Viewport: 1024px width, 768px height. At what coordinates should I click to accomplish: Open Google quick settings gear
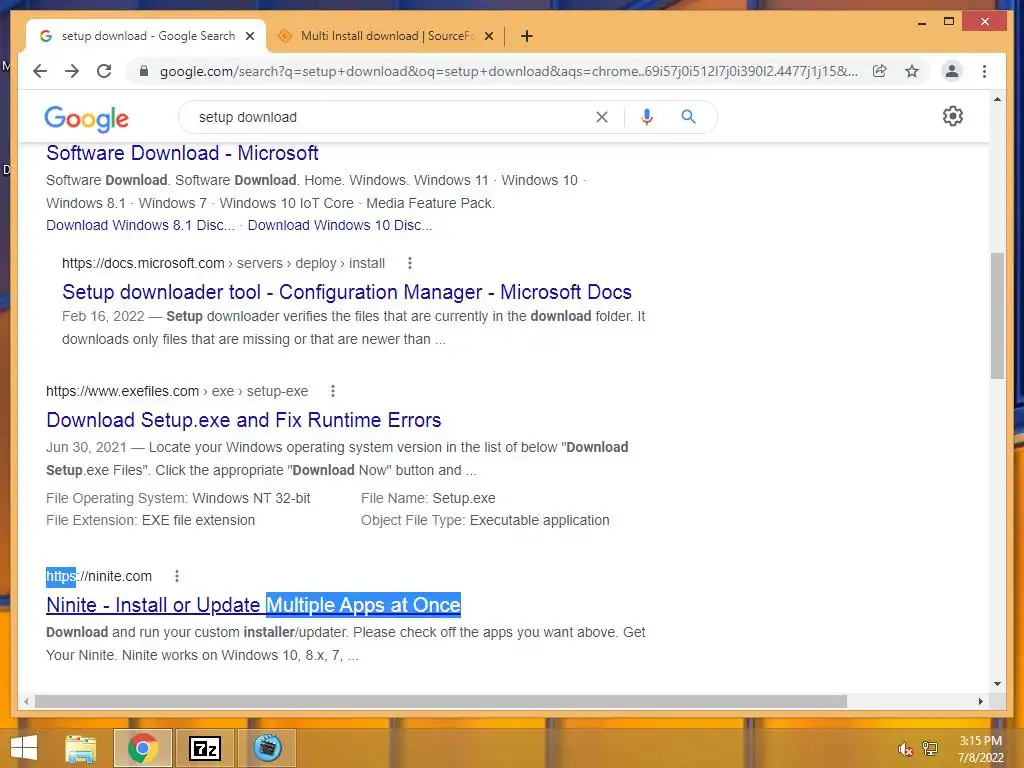click(953, 116)
